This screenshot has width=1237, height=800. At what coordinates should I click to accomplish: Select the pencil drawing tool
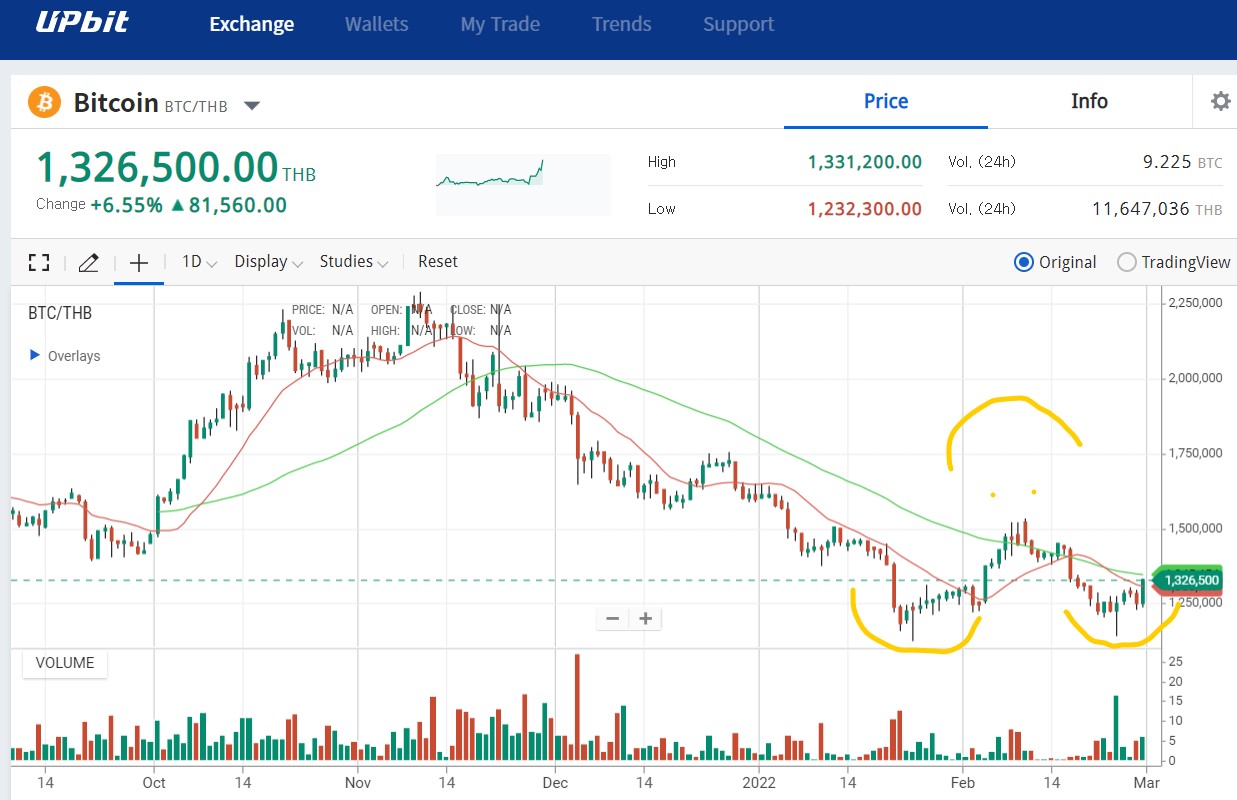[88, 262]
